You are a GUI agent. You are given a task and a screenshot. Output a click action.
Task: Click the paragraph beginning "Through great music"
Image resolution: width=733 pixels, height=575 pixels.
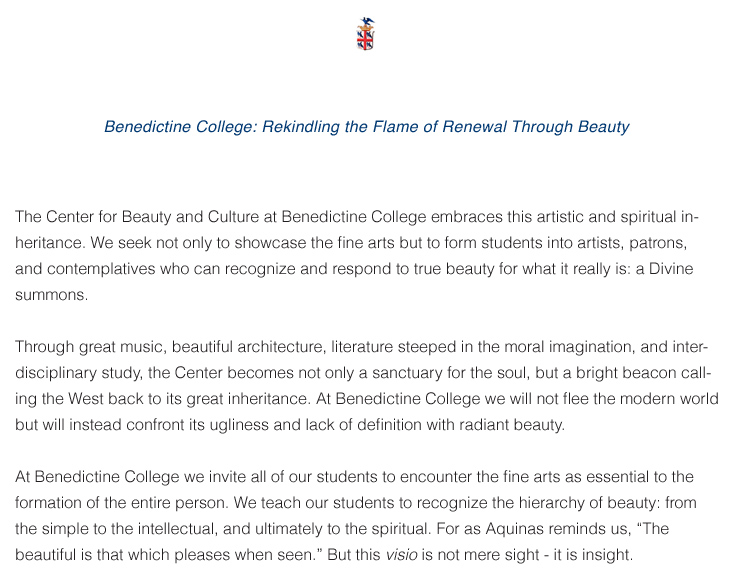click(366, 386)
